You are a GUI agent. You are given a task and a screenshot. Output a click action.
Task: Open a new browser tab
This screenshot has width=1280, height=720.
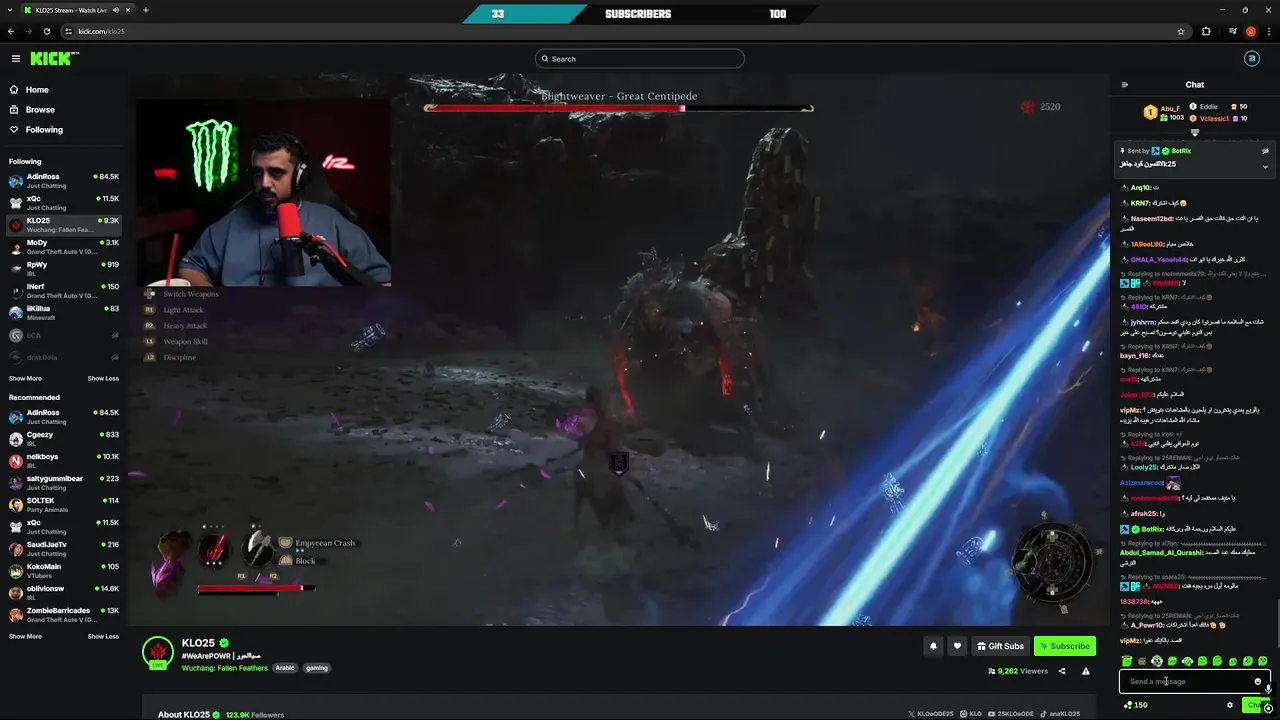click(145, 10)
